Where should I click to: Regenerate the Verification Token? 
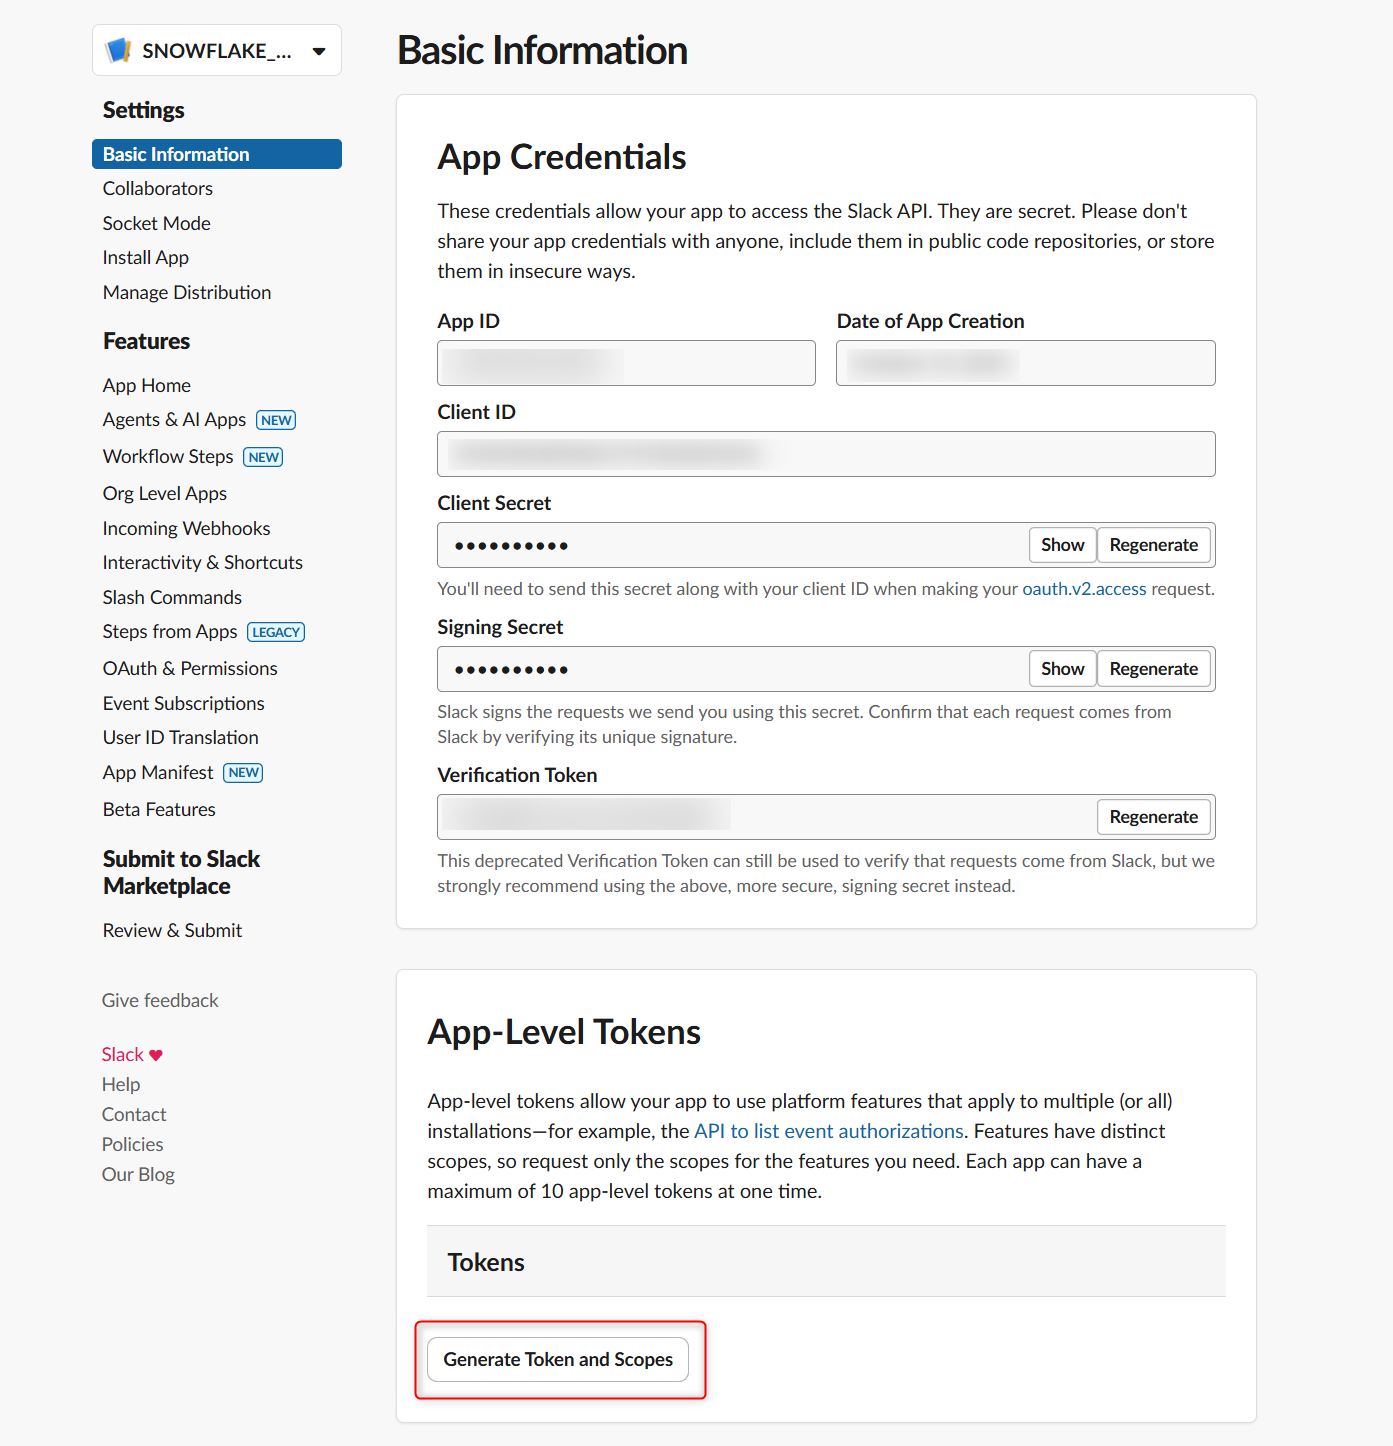(x=1153, y=817)
